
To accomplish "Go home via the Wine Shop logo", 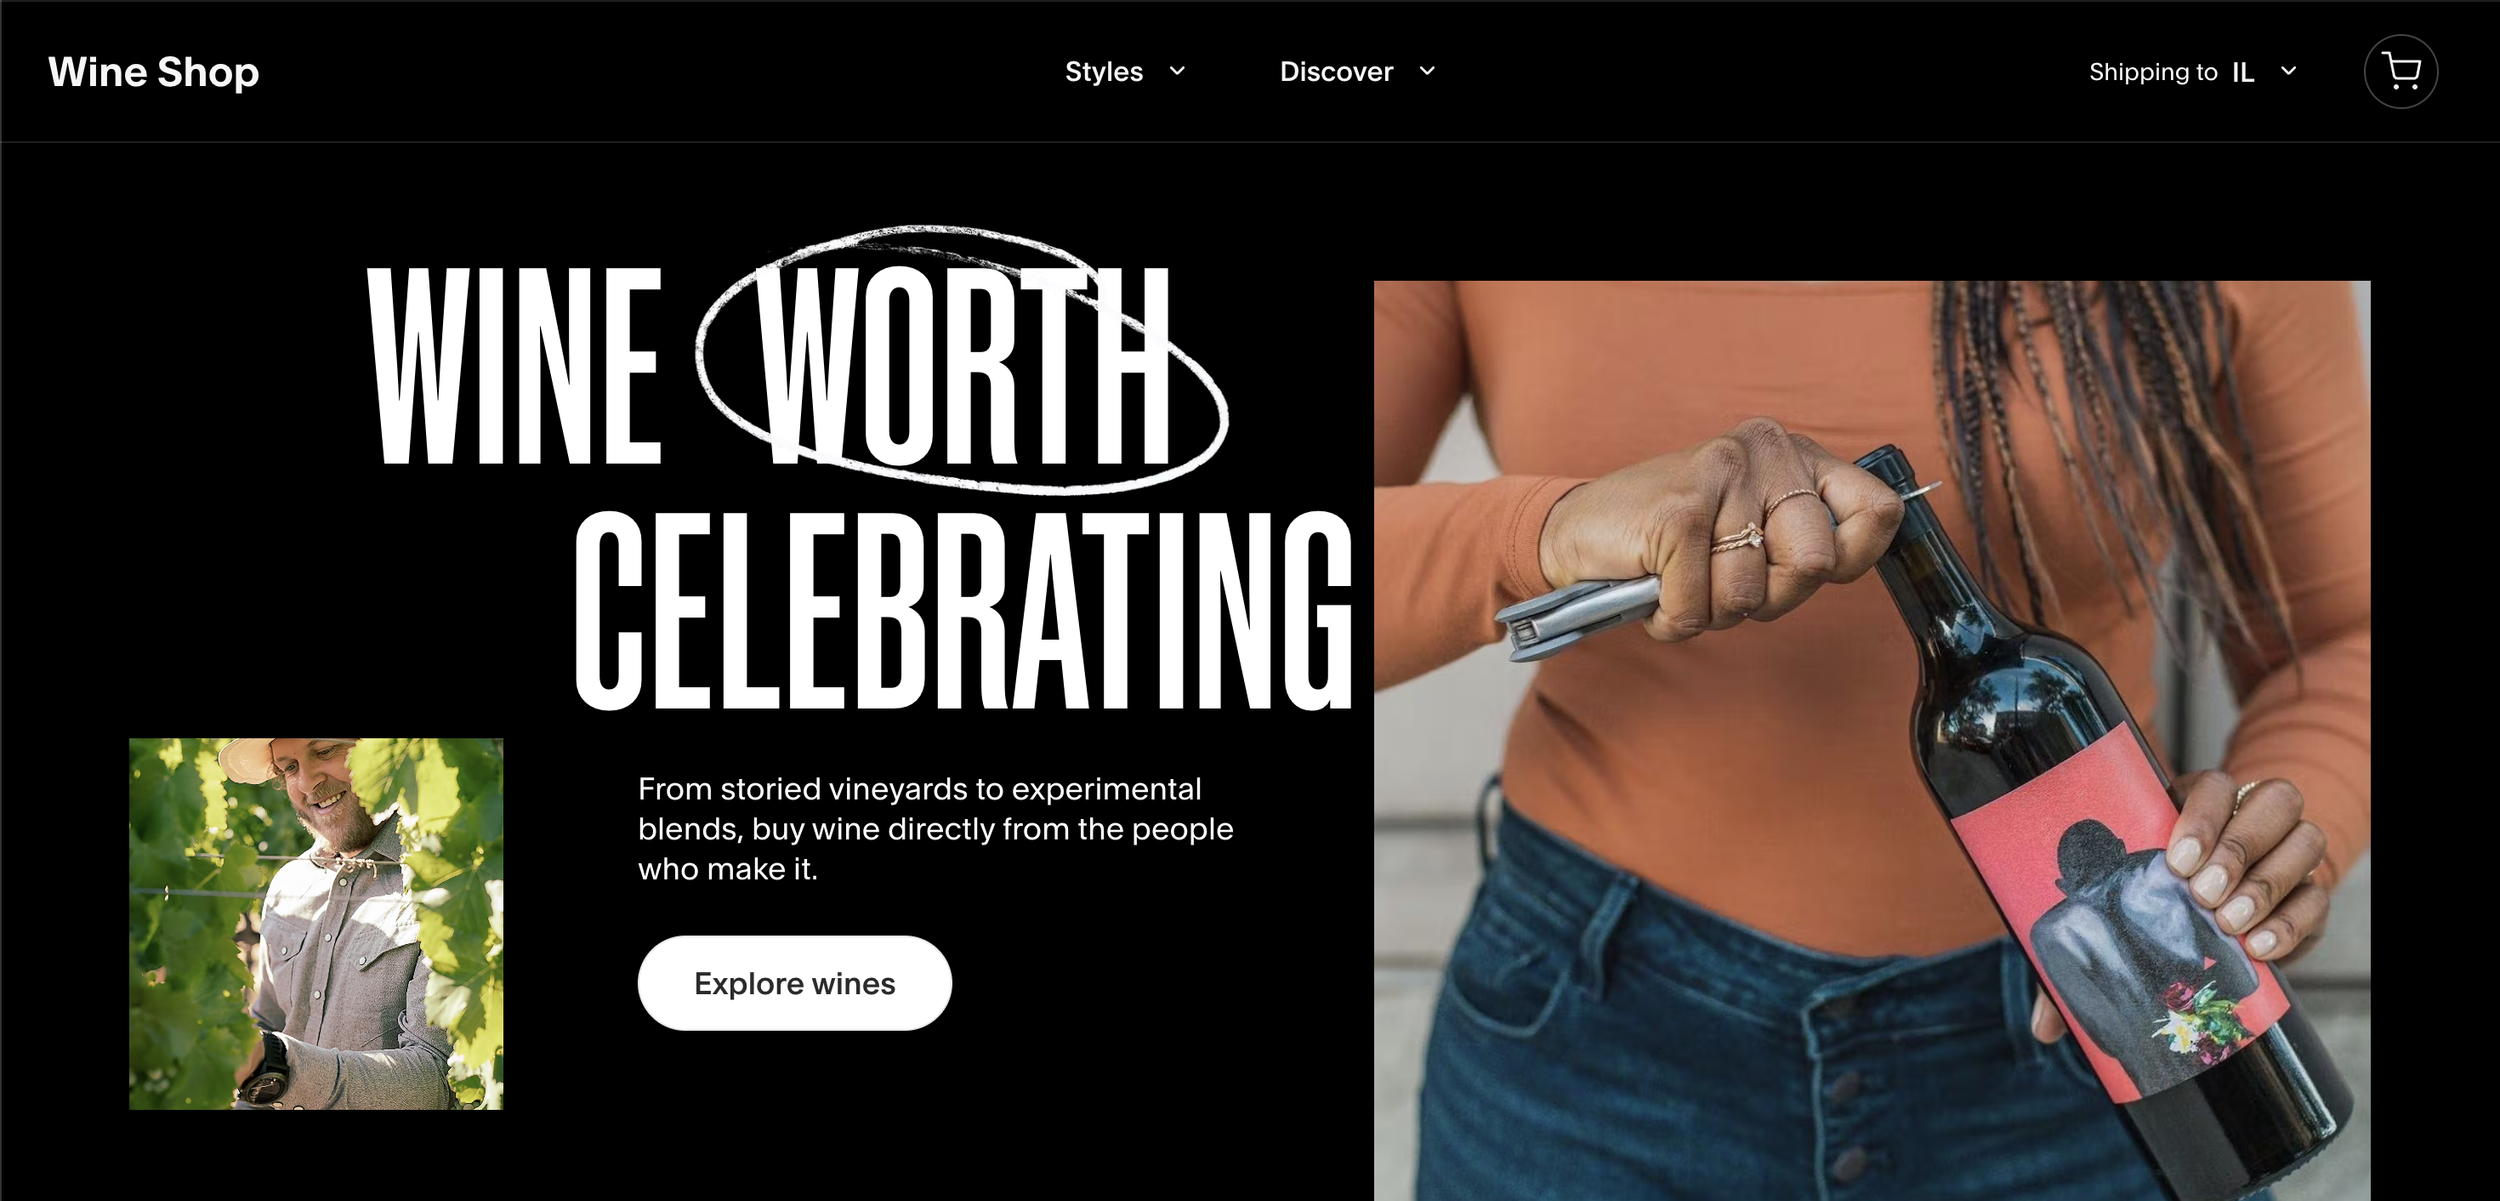I will [x=154, y=72].
